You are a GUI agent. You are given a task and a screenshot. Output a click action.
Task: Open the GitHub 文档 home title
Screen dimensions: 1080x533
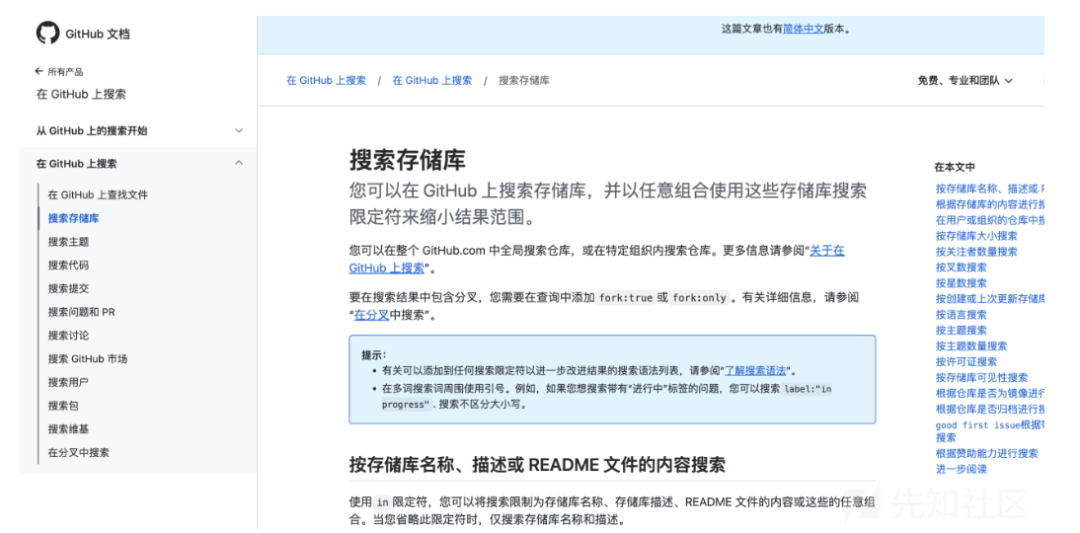[x=98, y=34]
